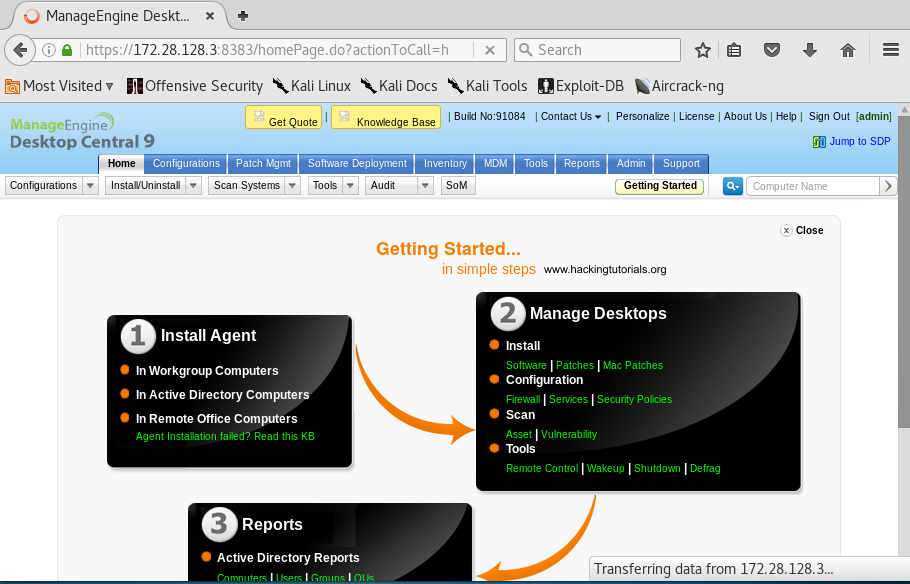
Task: Click the ManageEngine Desktop Central logo
Action: click(82, 131)
